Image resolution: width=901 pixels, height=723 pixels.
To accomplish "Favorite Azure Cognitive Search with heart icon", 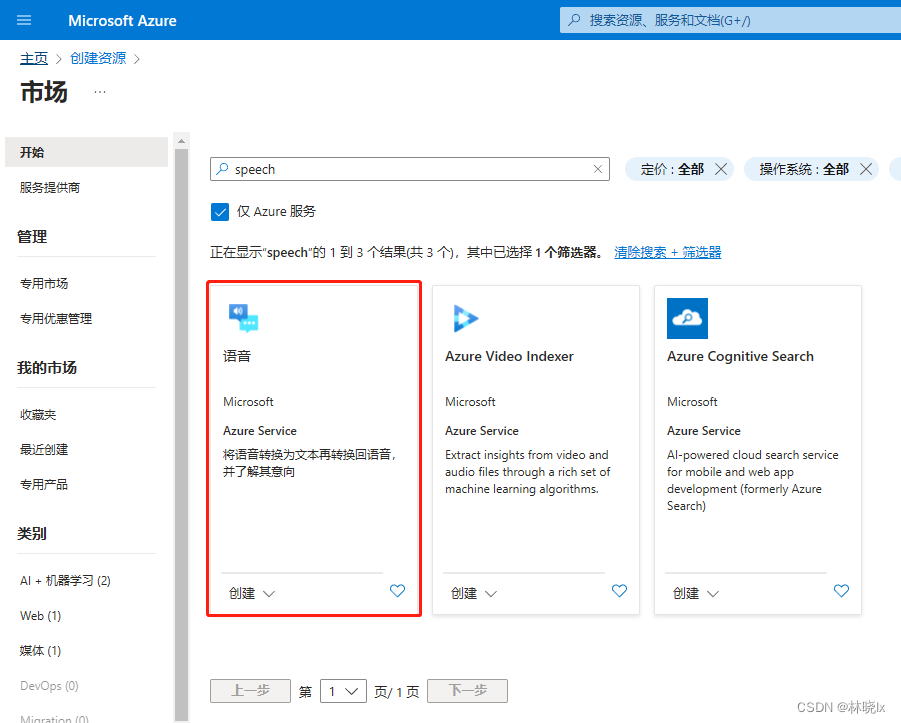I will pyautogui.click(x=841, y=591).
